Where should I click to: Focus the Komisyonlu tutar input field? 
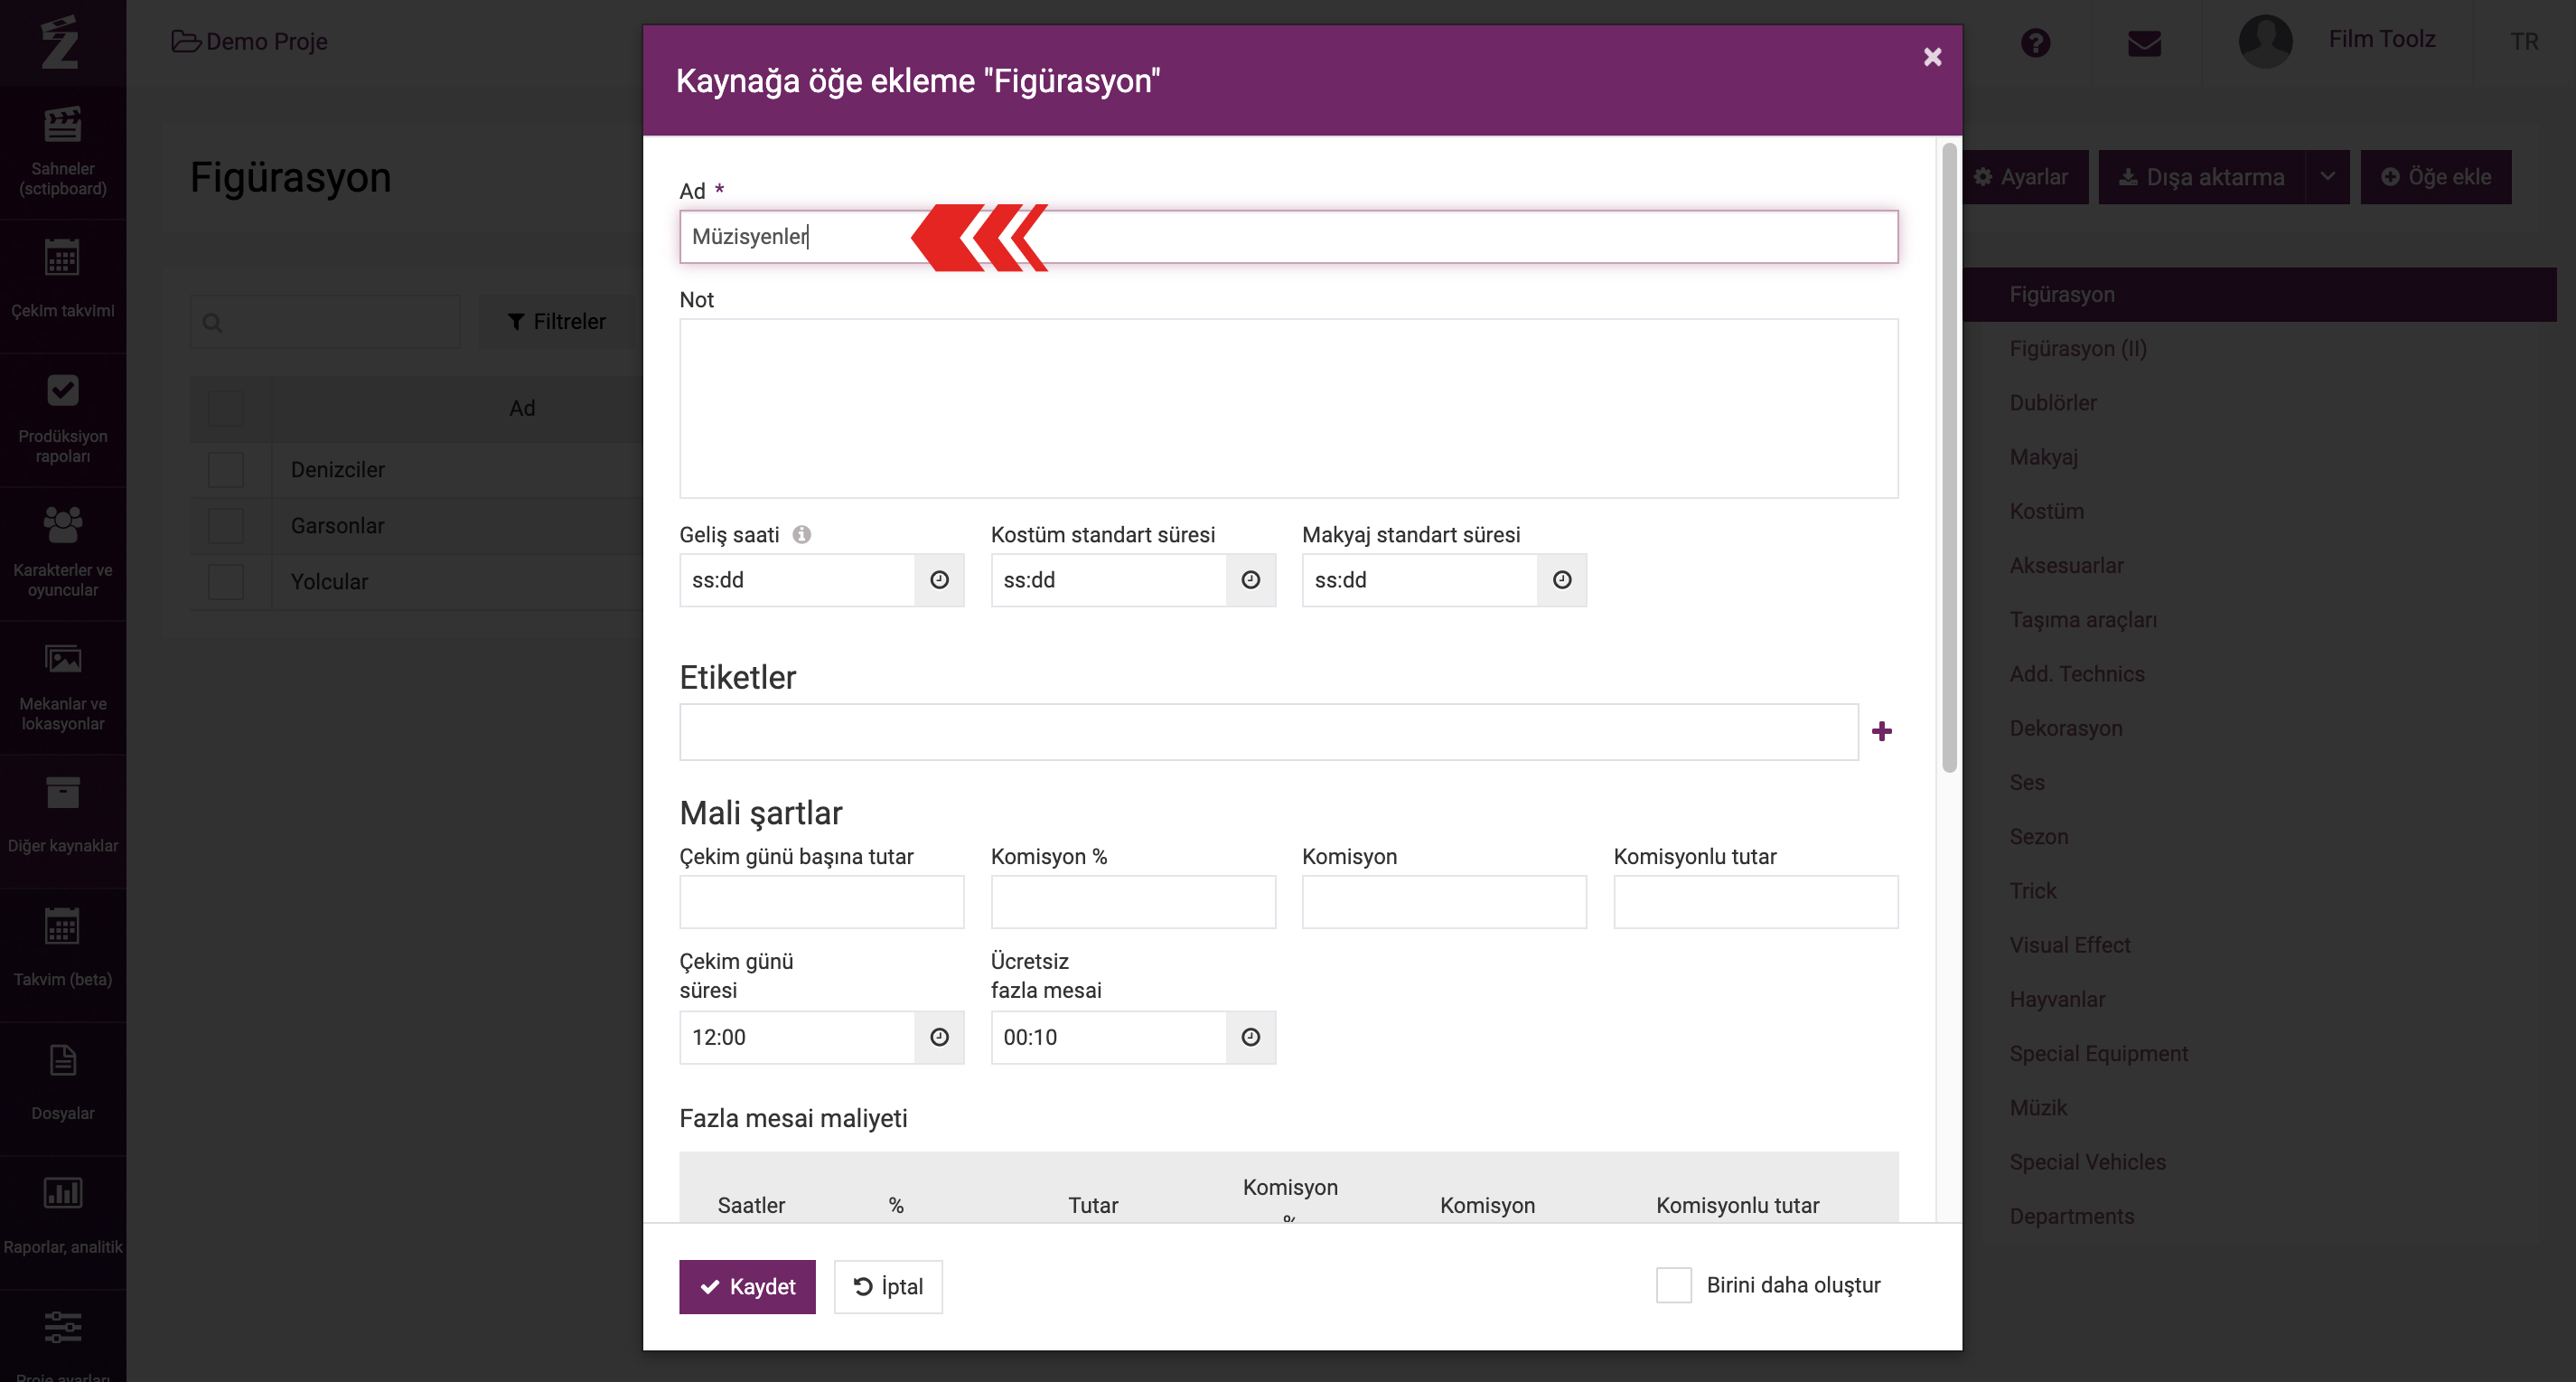tap(1755, 901)
